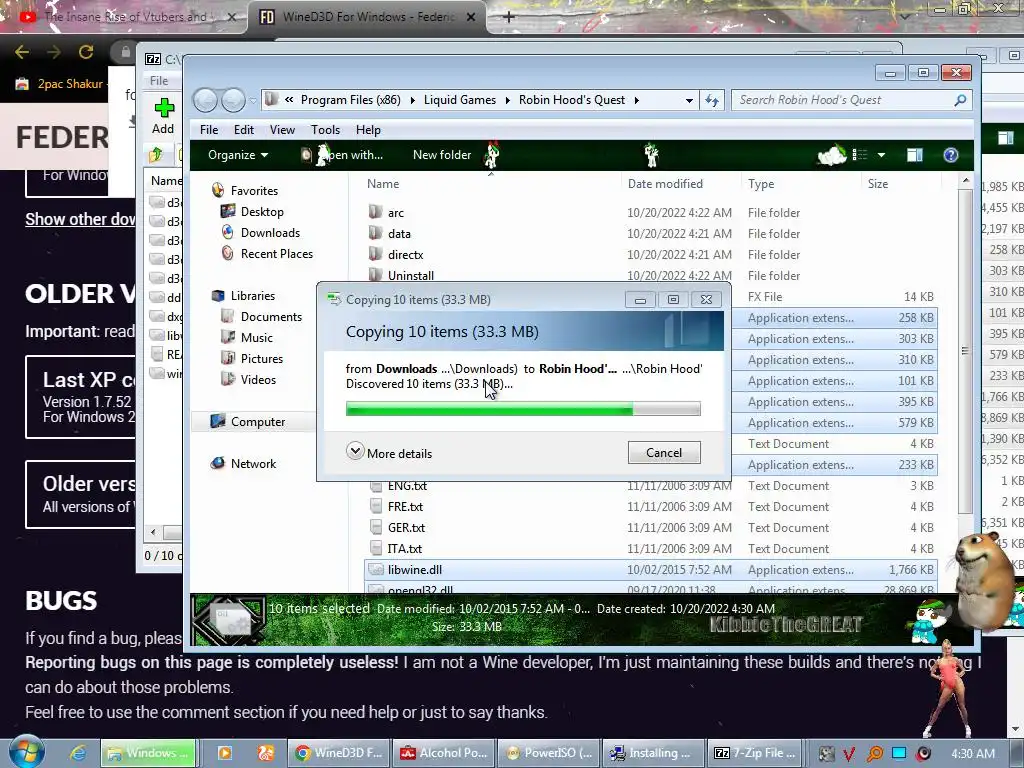The width and height of the screenshot is (1024, 768).
Task: Sort files by Date modified column
Action: [x=665, y=184]
